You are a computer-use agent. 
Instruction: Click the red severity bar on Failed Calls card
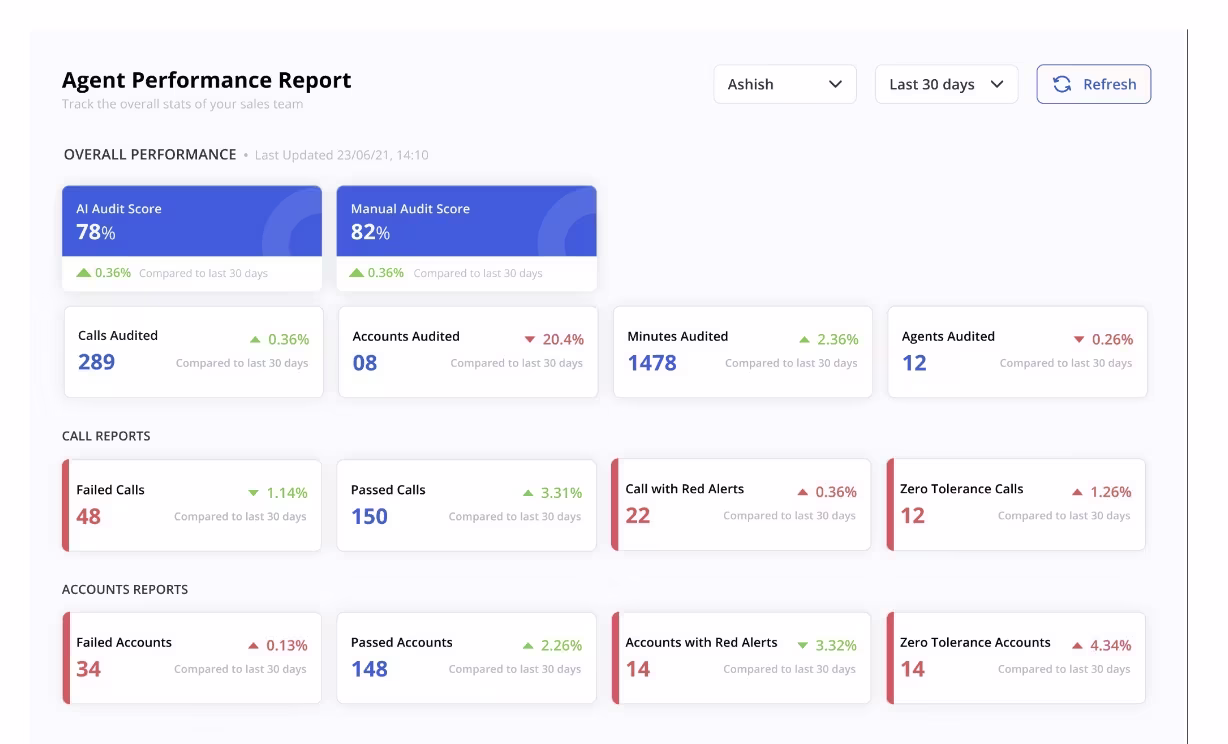pyautogui.click(x=64, y=505)
